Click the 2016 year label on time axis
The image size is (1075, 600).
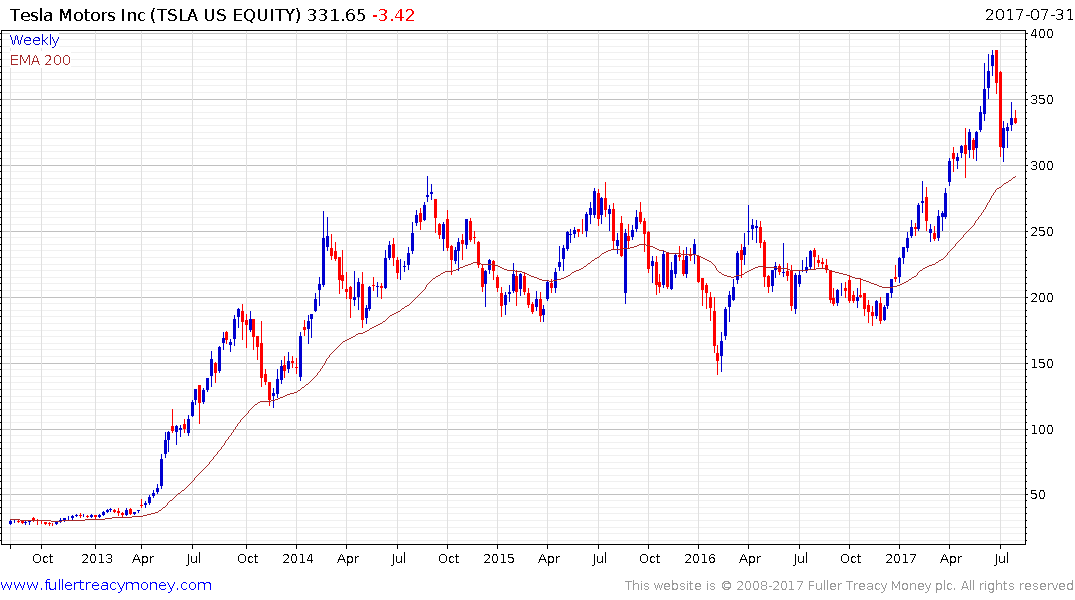click(700, 558)
